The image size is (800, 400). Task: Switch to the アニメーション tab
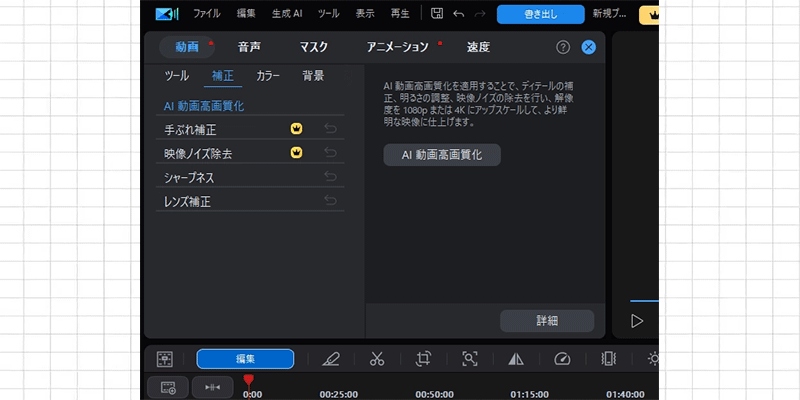tap(397, 47)
